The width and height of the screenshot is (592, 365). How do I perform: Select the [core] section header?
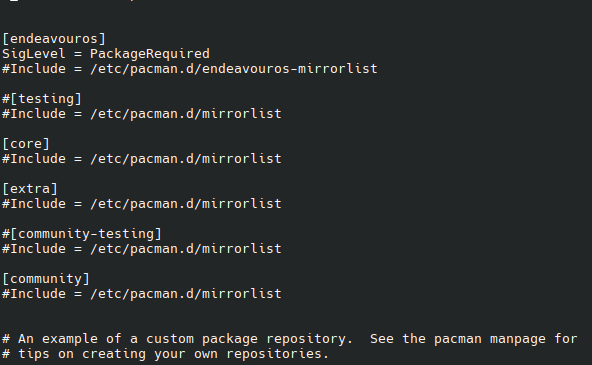coord(26,144)
